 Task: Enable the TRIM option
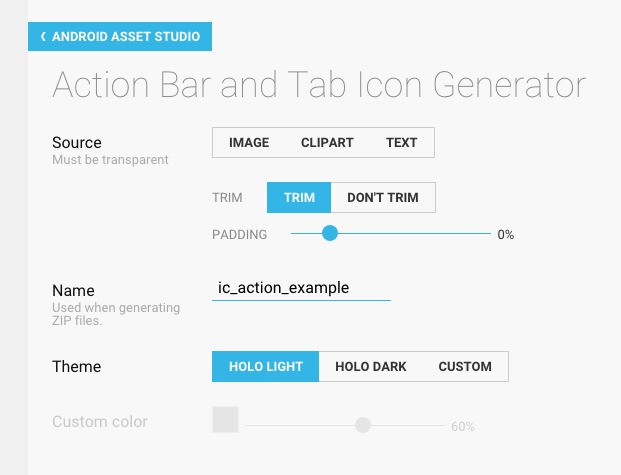(299, 198)
